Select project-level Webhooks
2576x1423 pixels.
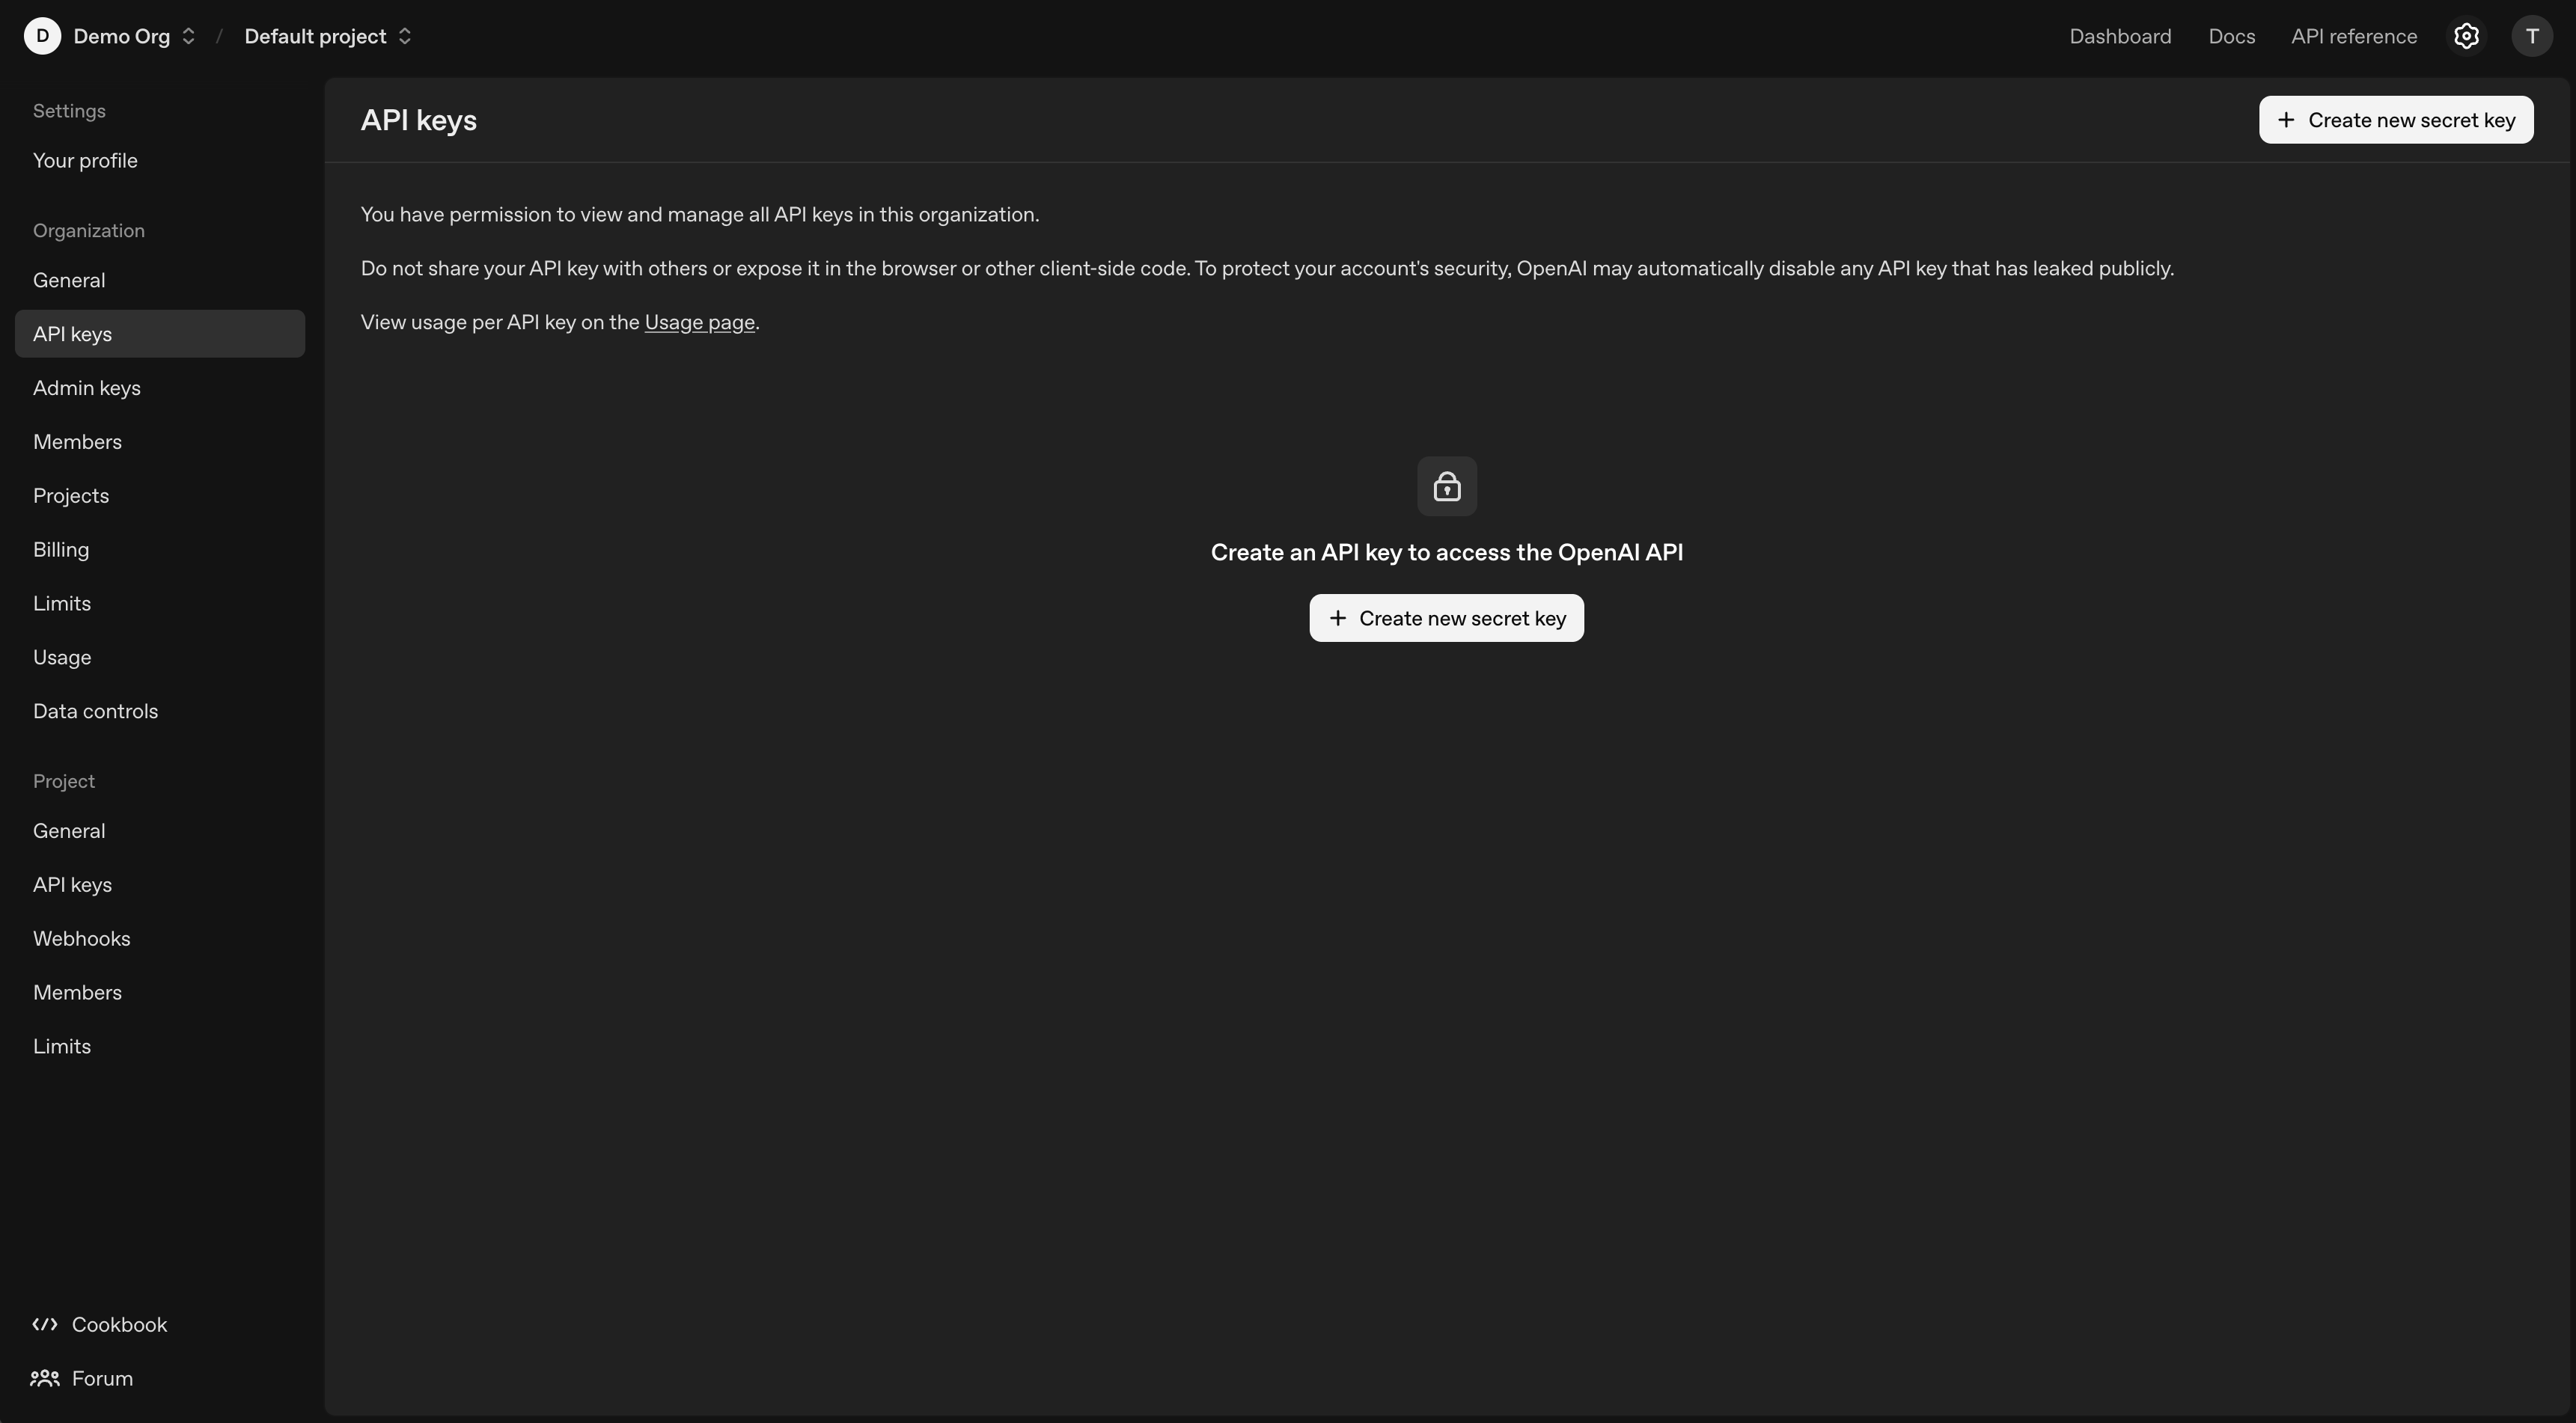[x=81, y=938]
